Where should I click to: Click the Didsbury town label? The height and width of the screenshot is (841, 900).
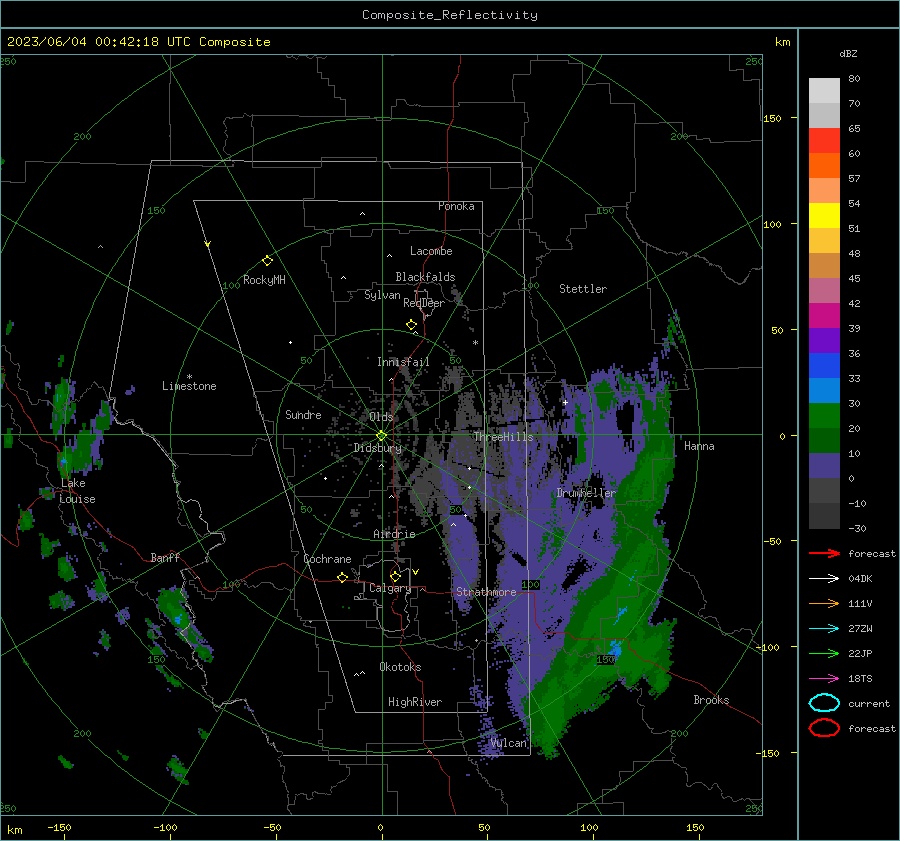[x=378, y=448]
